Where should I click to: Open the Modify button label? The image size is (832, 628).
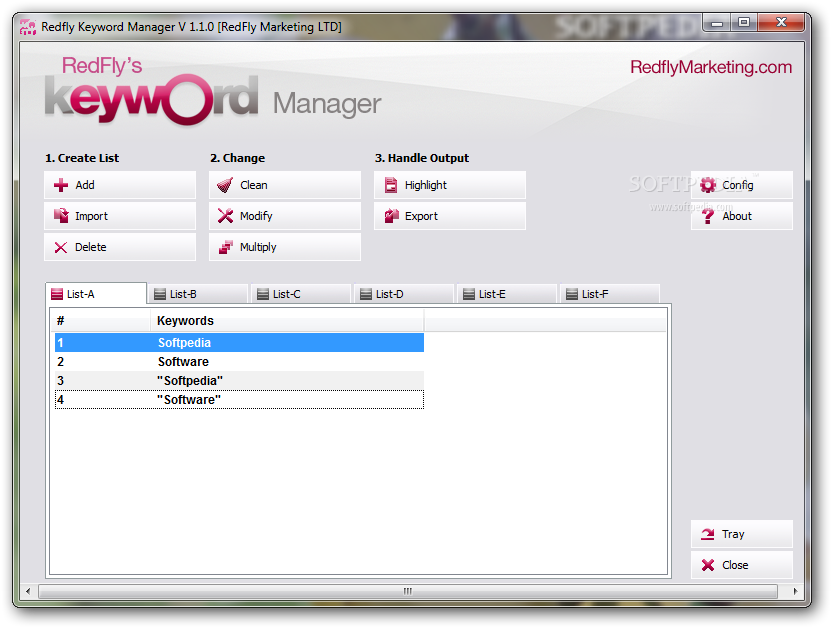pos(256,216)
